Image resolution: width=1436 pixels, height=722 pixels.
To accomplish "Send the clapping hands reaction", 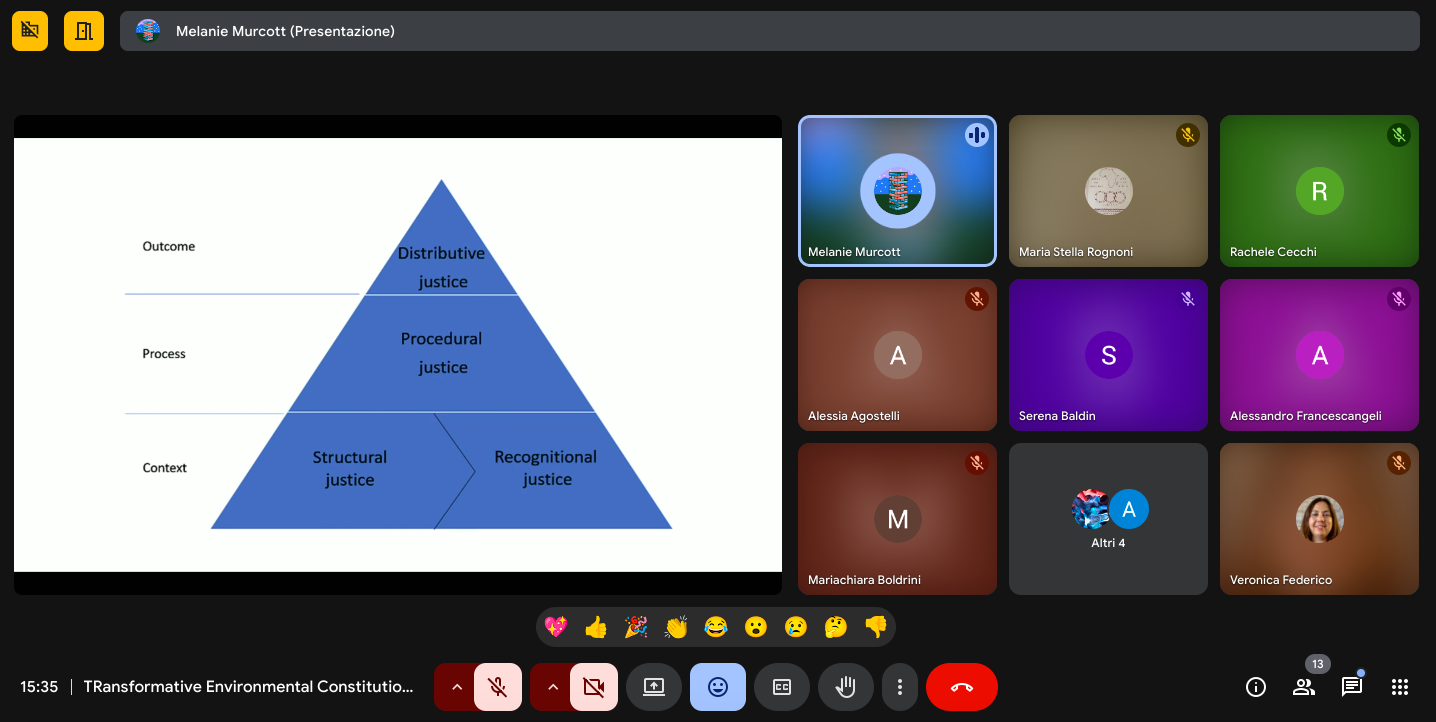I will pos(676,627).
